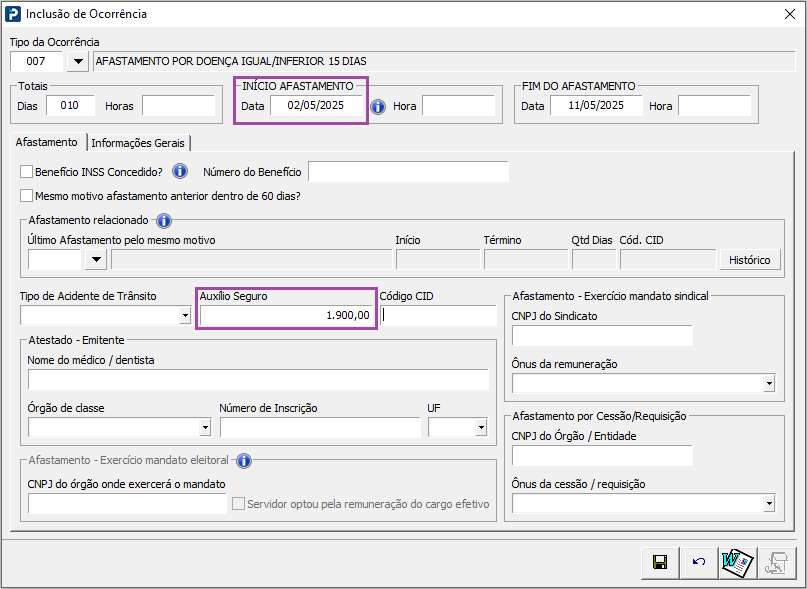
Task: Open Tipo de Acidente de Trânsito dropdown
Action: pyautogui.click(x=185, y=316)
